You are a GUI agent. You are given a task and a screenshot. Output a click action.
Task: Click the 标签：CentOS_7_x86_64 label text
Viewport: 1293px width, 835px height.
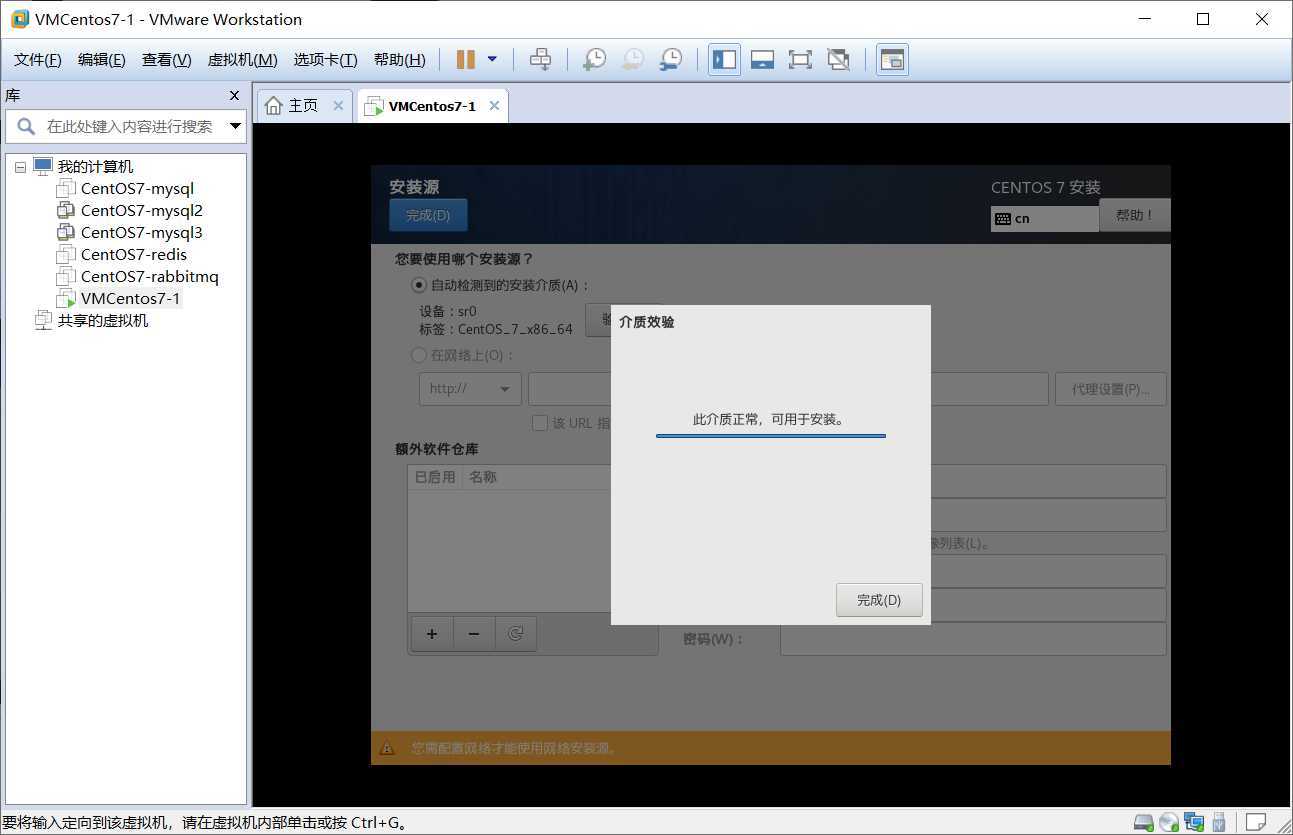click(496, 329)
